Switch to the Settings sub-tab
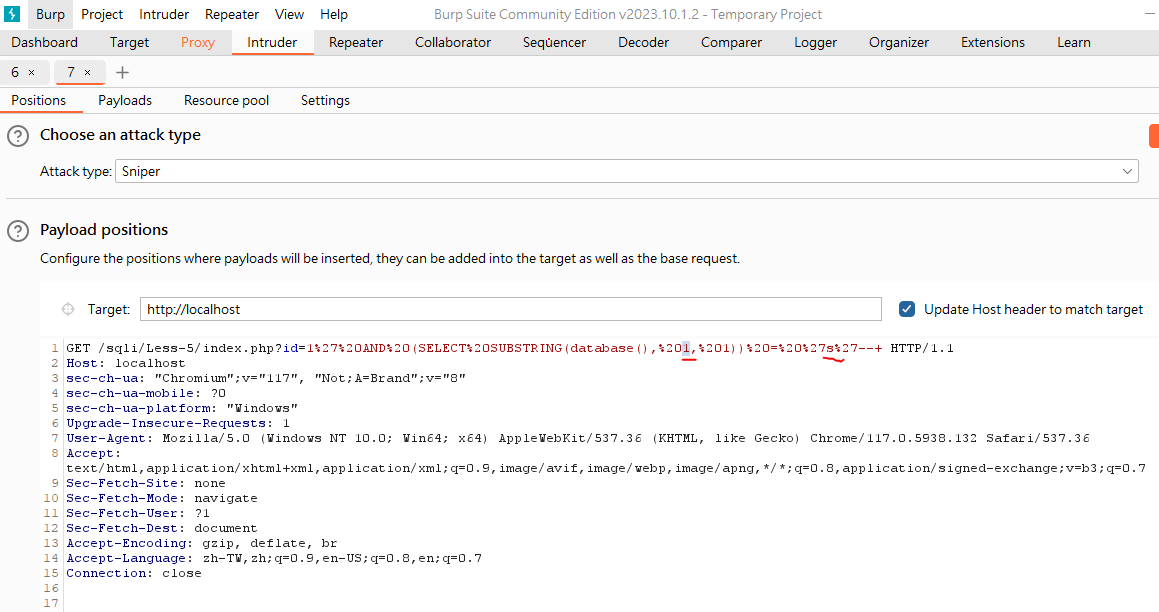The width and height of the screenshot is (1159, 612). [325, 101]
